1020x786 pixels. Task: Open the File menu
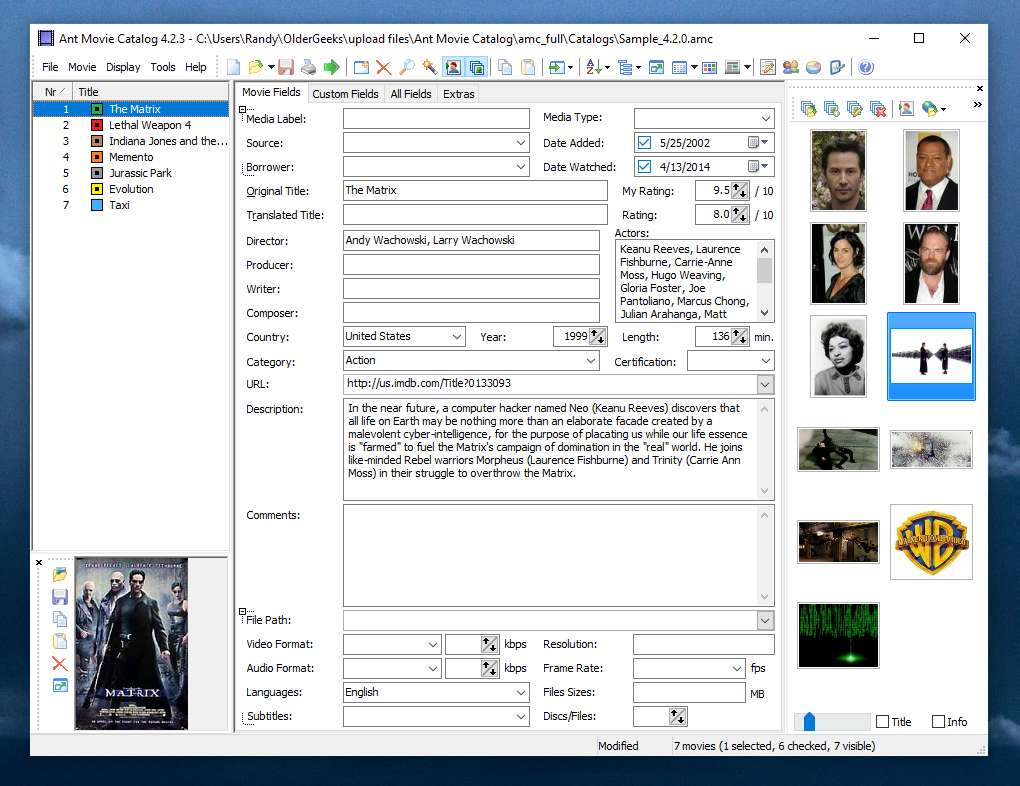click(50, 67)
